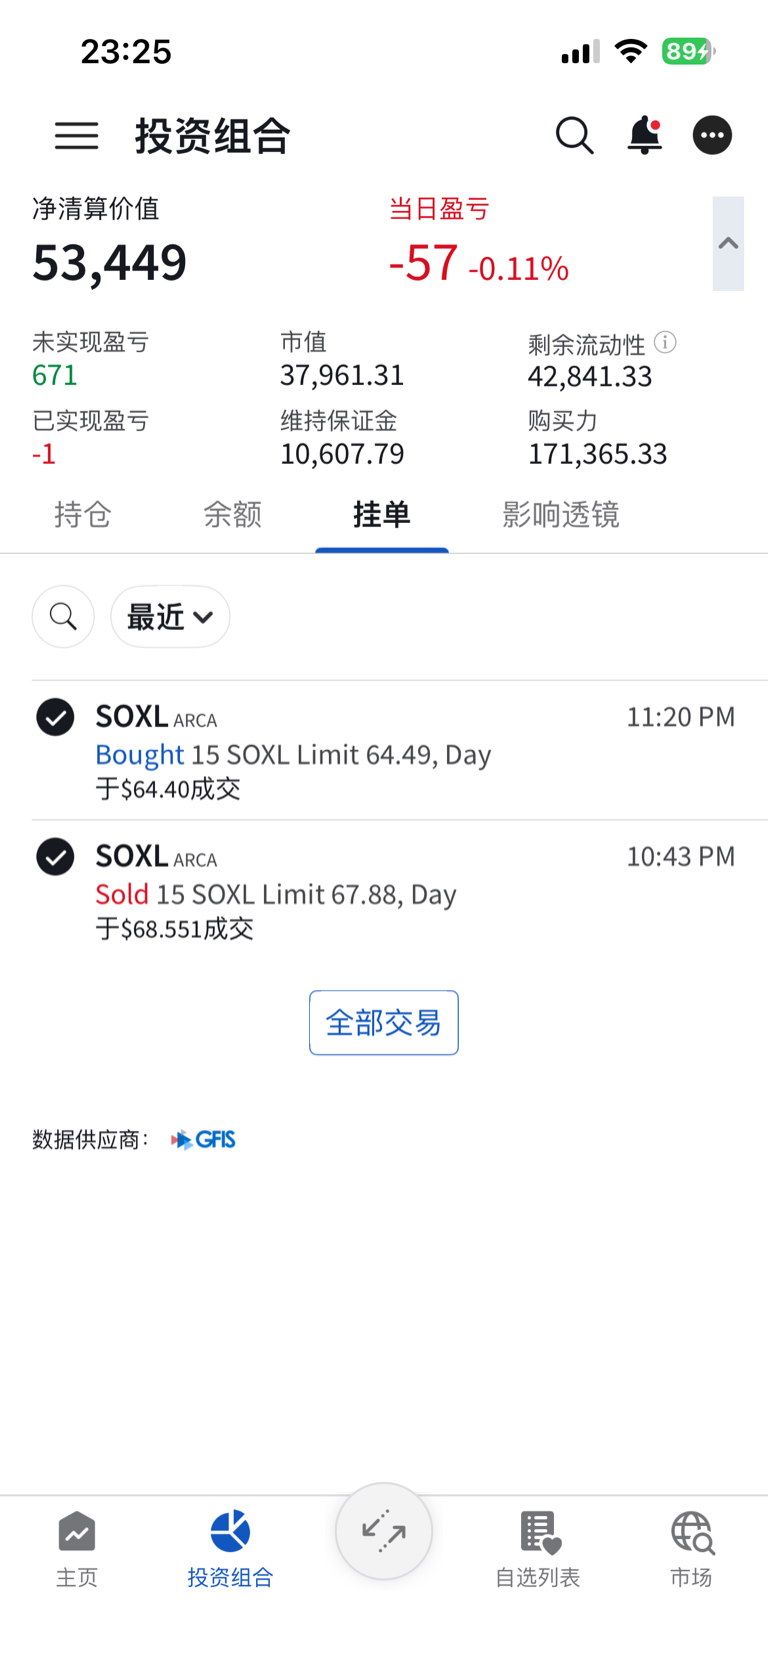The height and width of the screenshot is (1663, 768).
Task: Open the three-dot more options menu
Action: pyautogui.click(x=712, y=135)
